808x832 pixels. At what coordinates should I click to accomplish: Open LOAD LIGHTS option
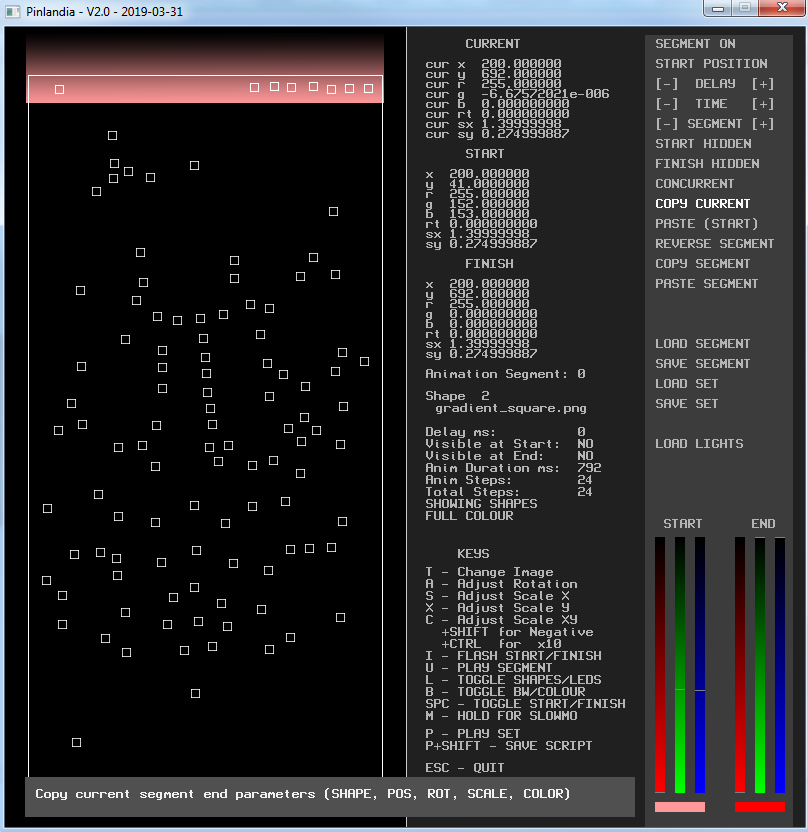point(699,444)
